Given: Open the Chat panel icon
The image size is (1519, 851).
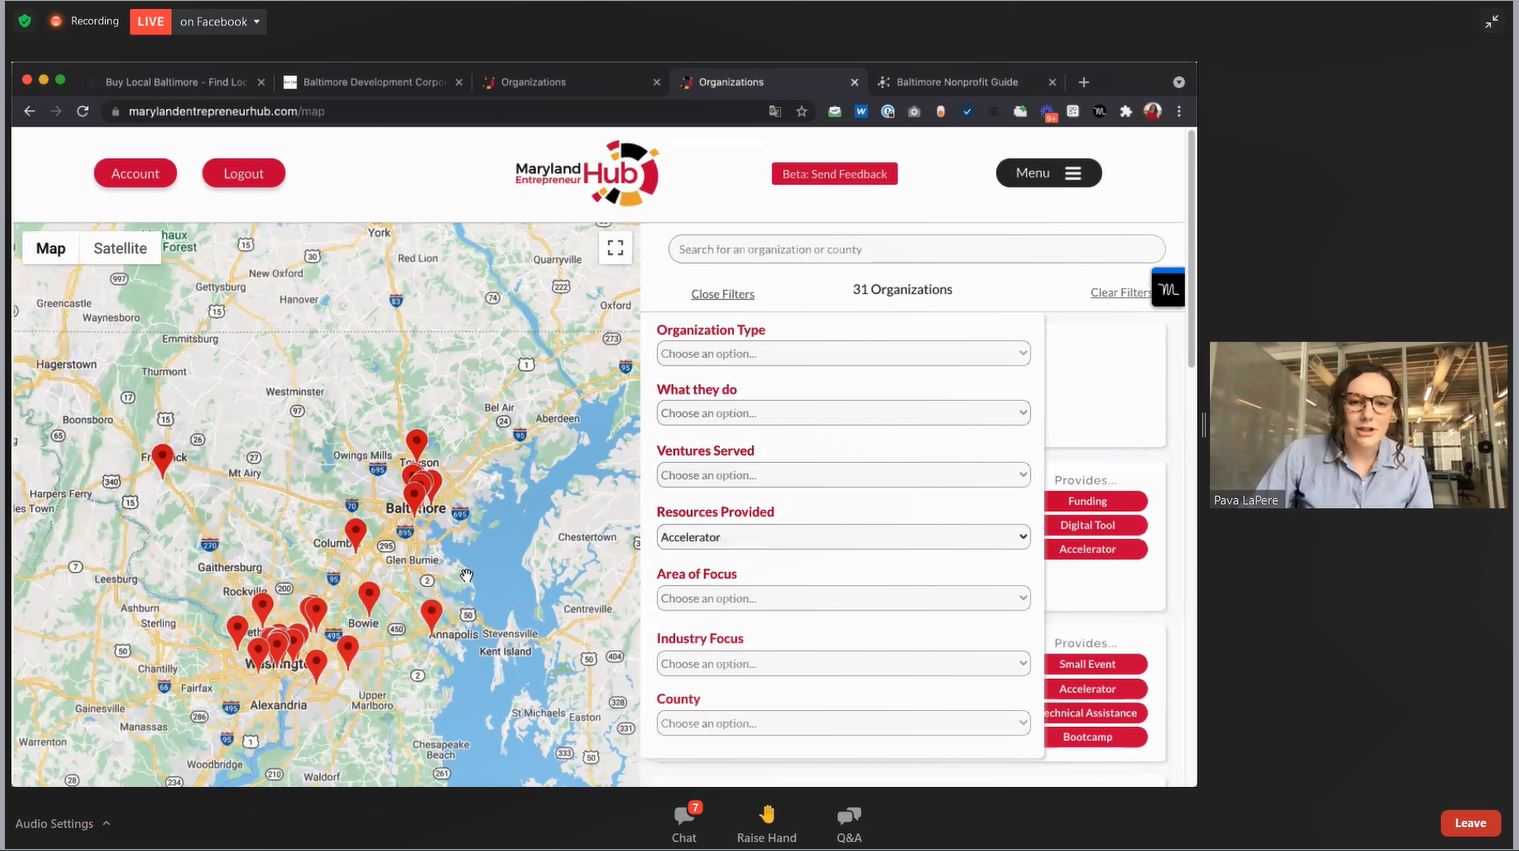Looking at the screenshot, I should 684,816.
